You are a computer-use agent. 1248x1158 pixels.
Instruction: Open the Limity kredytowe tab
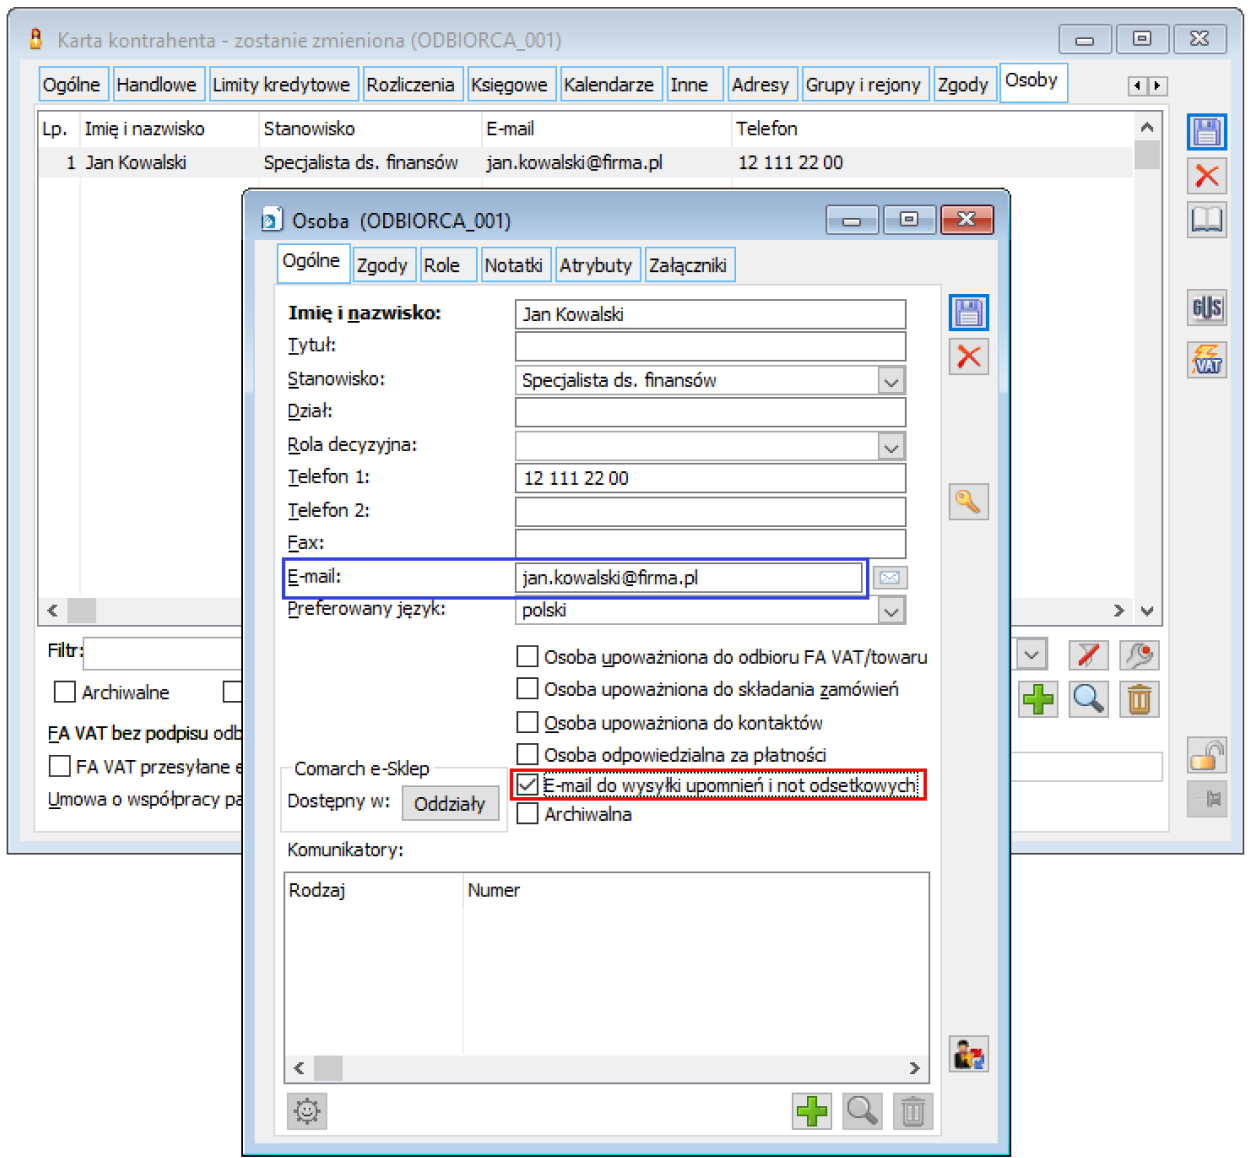pyautogui.click(x=281, y=85)
